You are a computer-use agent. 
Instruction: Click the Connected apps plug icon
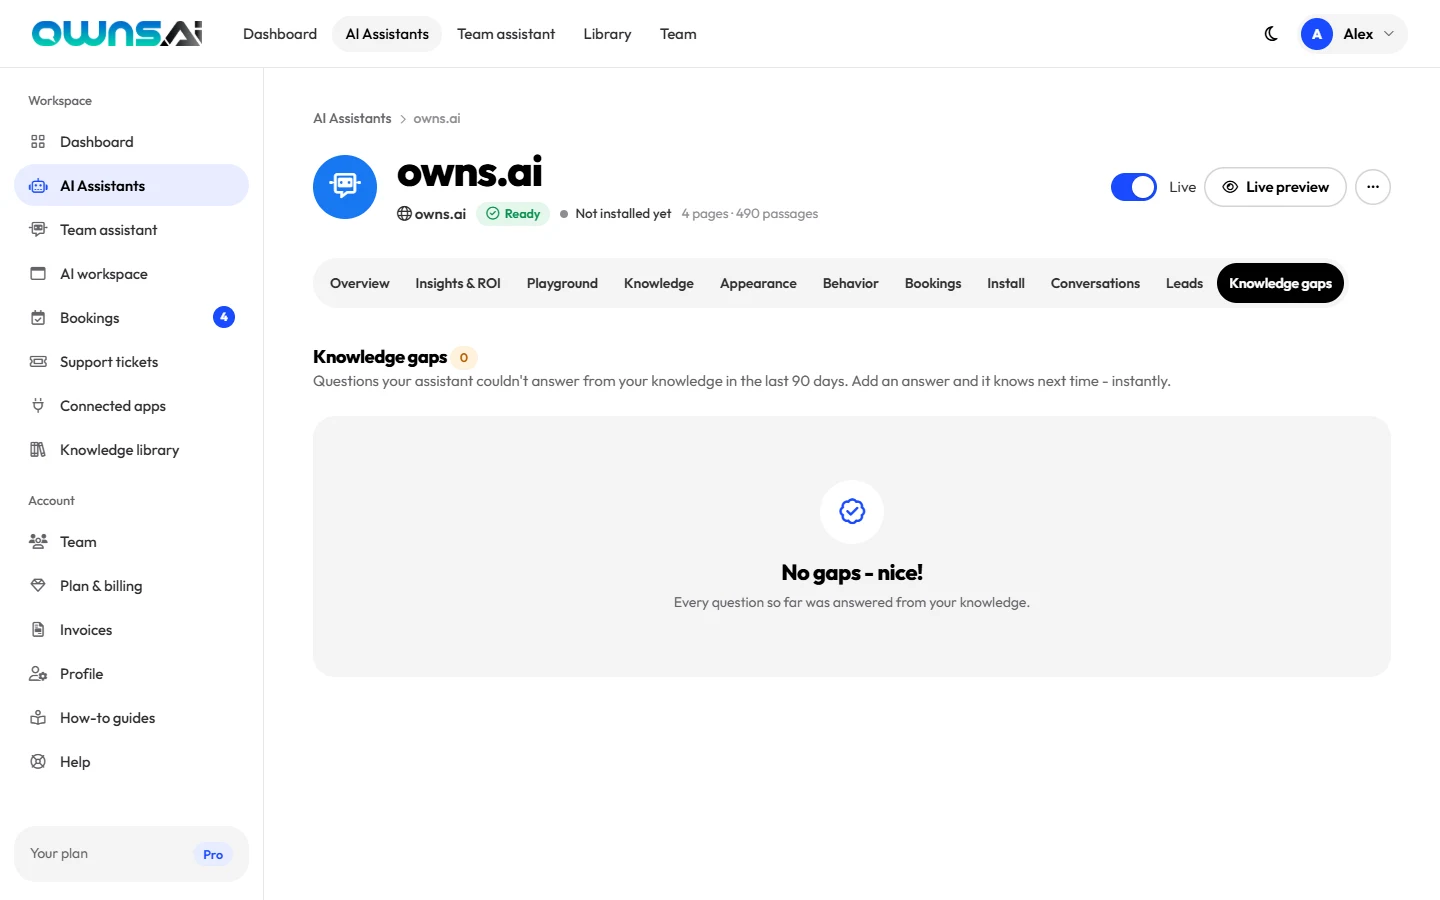tap(38, 406)
